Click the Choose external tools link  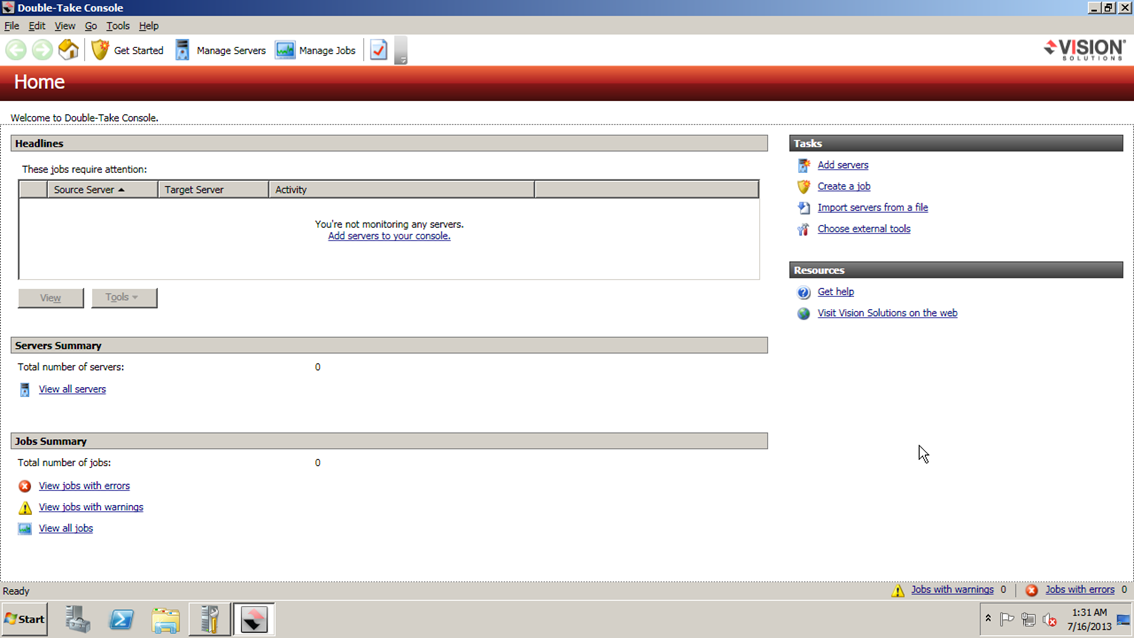point(864,229)
